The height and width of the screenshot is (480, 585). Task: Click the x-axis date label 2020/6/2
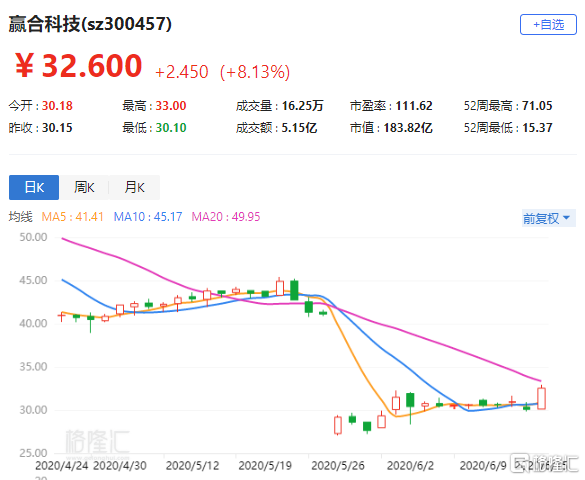tap(410, 465)
